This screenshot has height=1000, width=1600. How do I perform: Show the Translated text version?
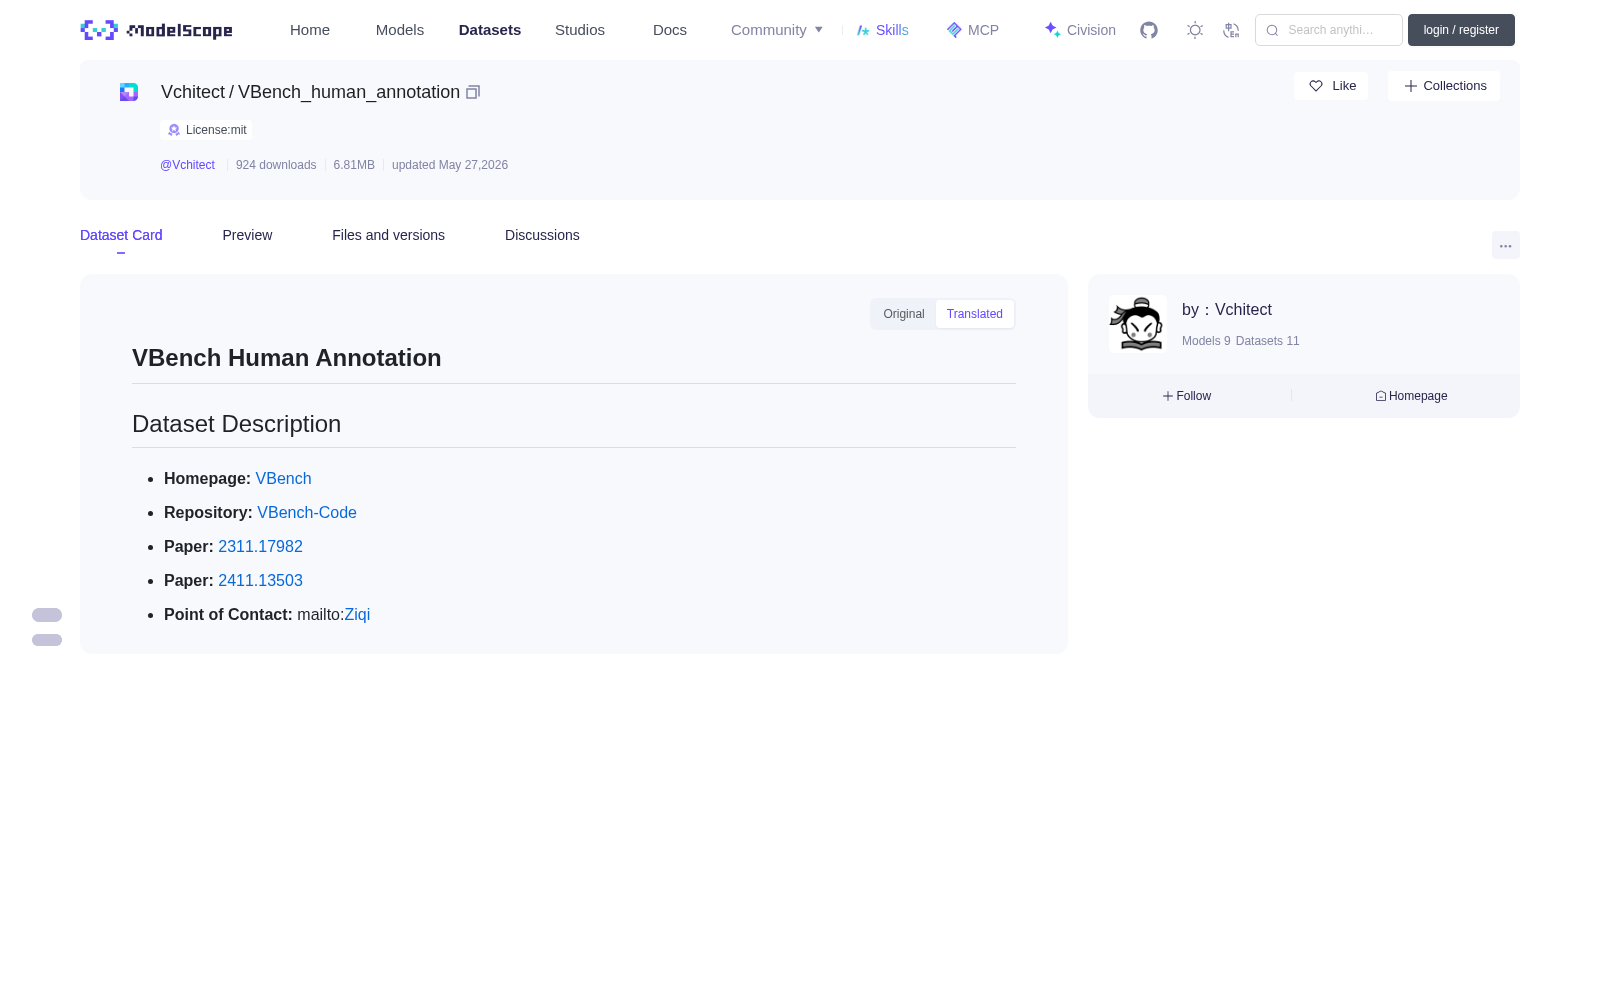tap(975, 314)
